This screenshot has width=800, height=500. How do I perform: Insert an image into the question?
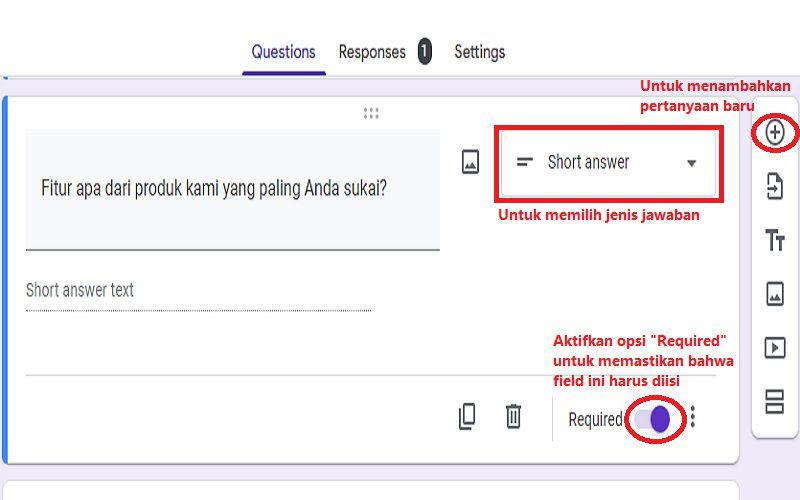(x=470, y=162)
